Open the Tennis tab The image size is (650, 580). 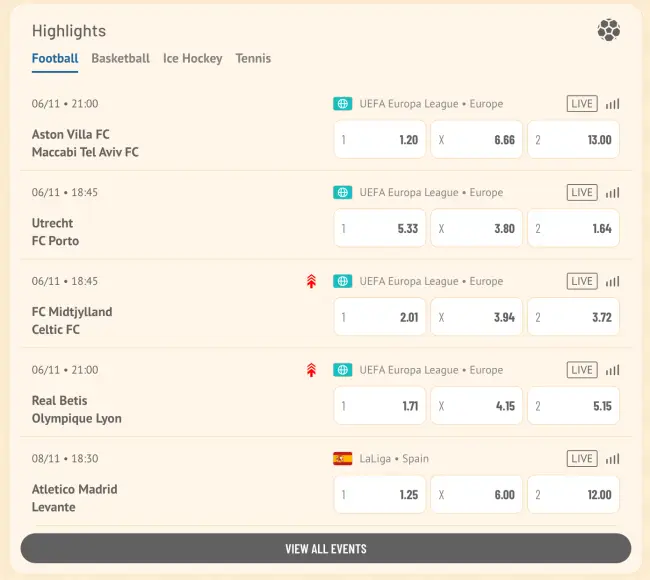253,59
